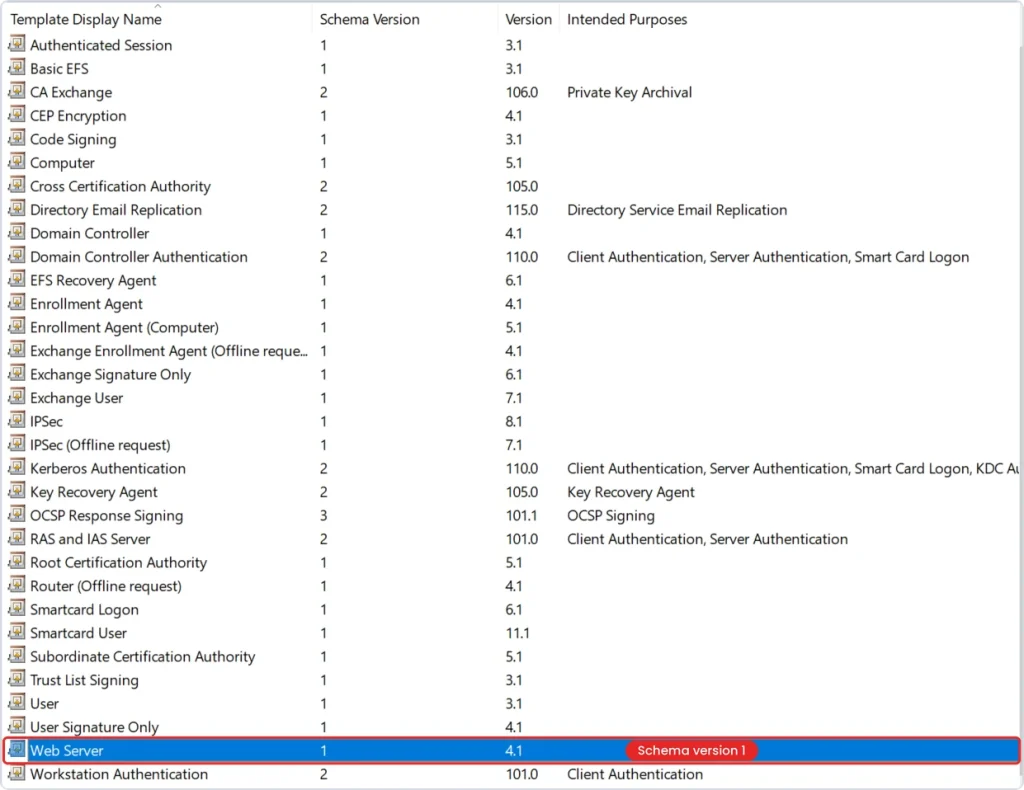Click the Exchange Signature Only icon

click(16, 373)
